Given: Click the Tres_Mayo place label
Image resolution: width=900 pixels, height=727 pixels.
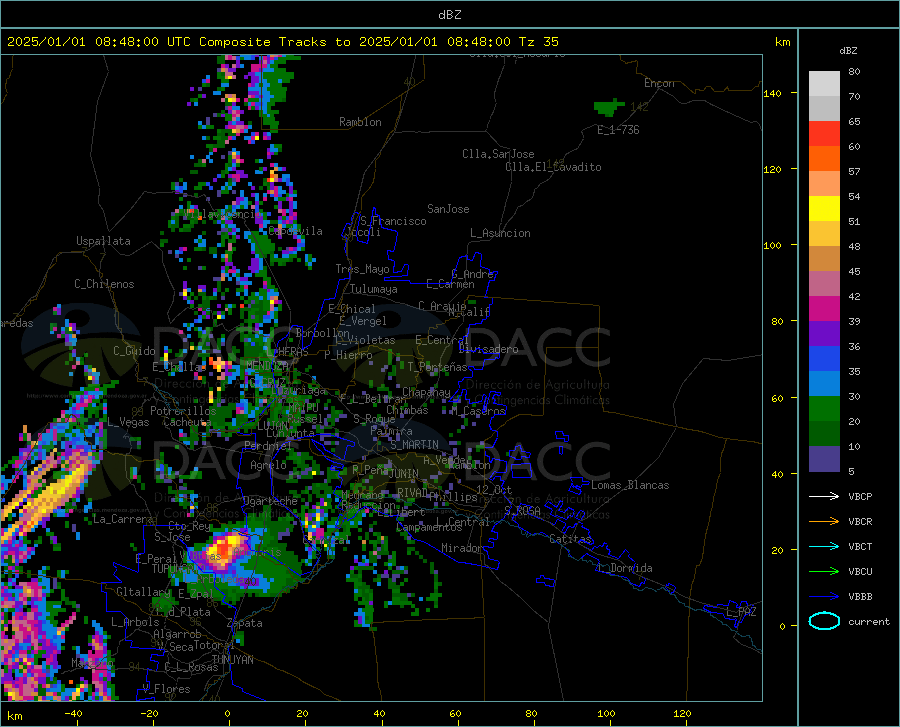Looking at the screenshot, I should tap(362, 269).
